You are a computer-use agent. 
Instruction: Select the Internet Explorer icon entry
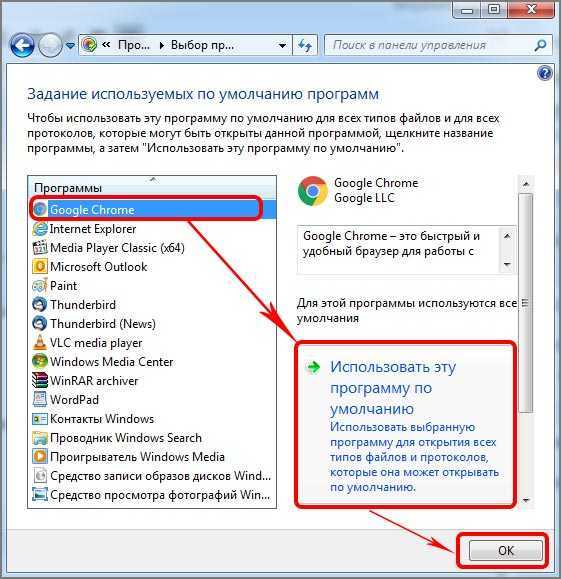click(x=40, y=229)
